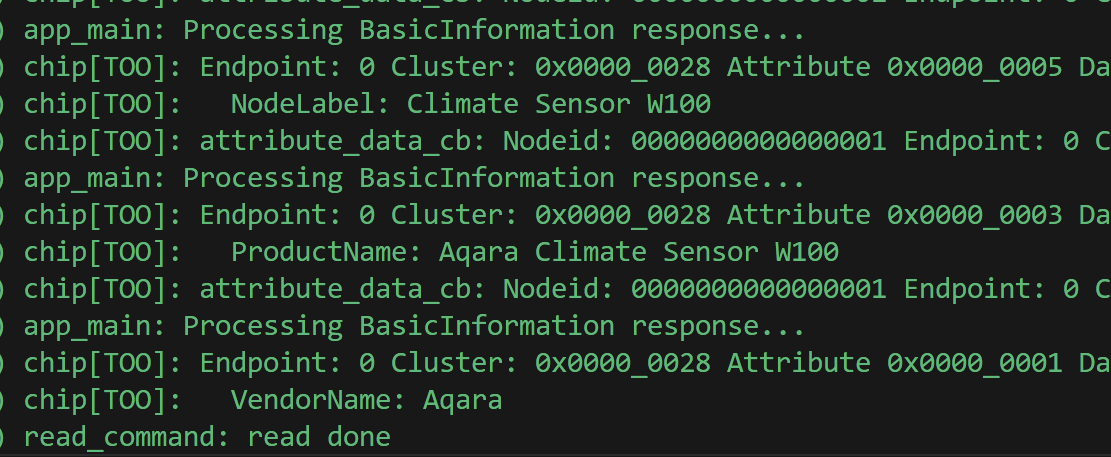Click the "Aqara" value after VendorName
1111x457 pixels.
[x=462, y=400]
